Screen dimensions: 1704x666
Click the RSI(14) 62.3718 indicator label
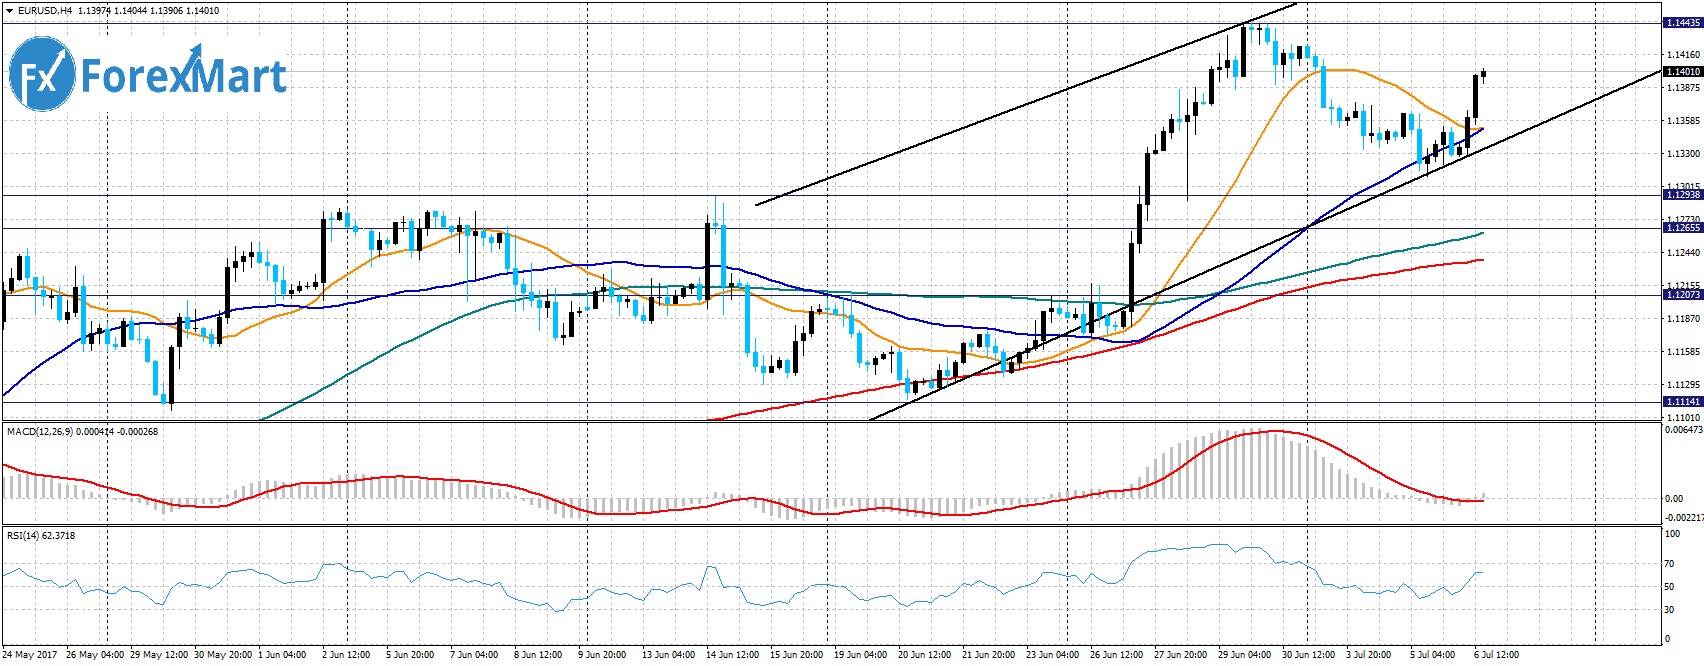[41, 536]
